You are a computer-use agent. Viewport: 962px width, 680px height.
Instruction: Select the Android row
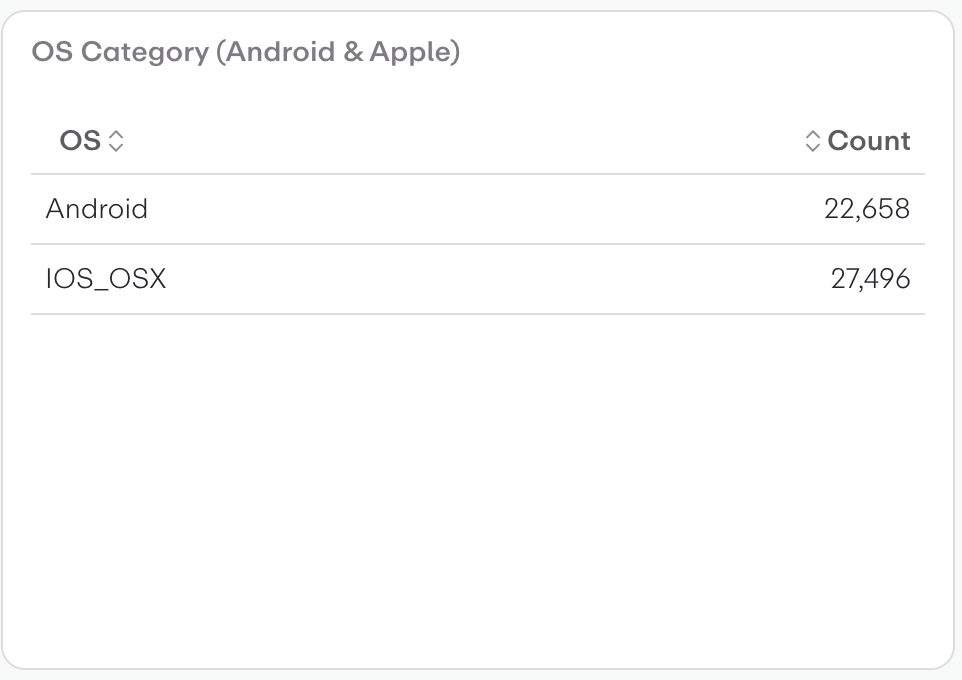[97, 209]
